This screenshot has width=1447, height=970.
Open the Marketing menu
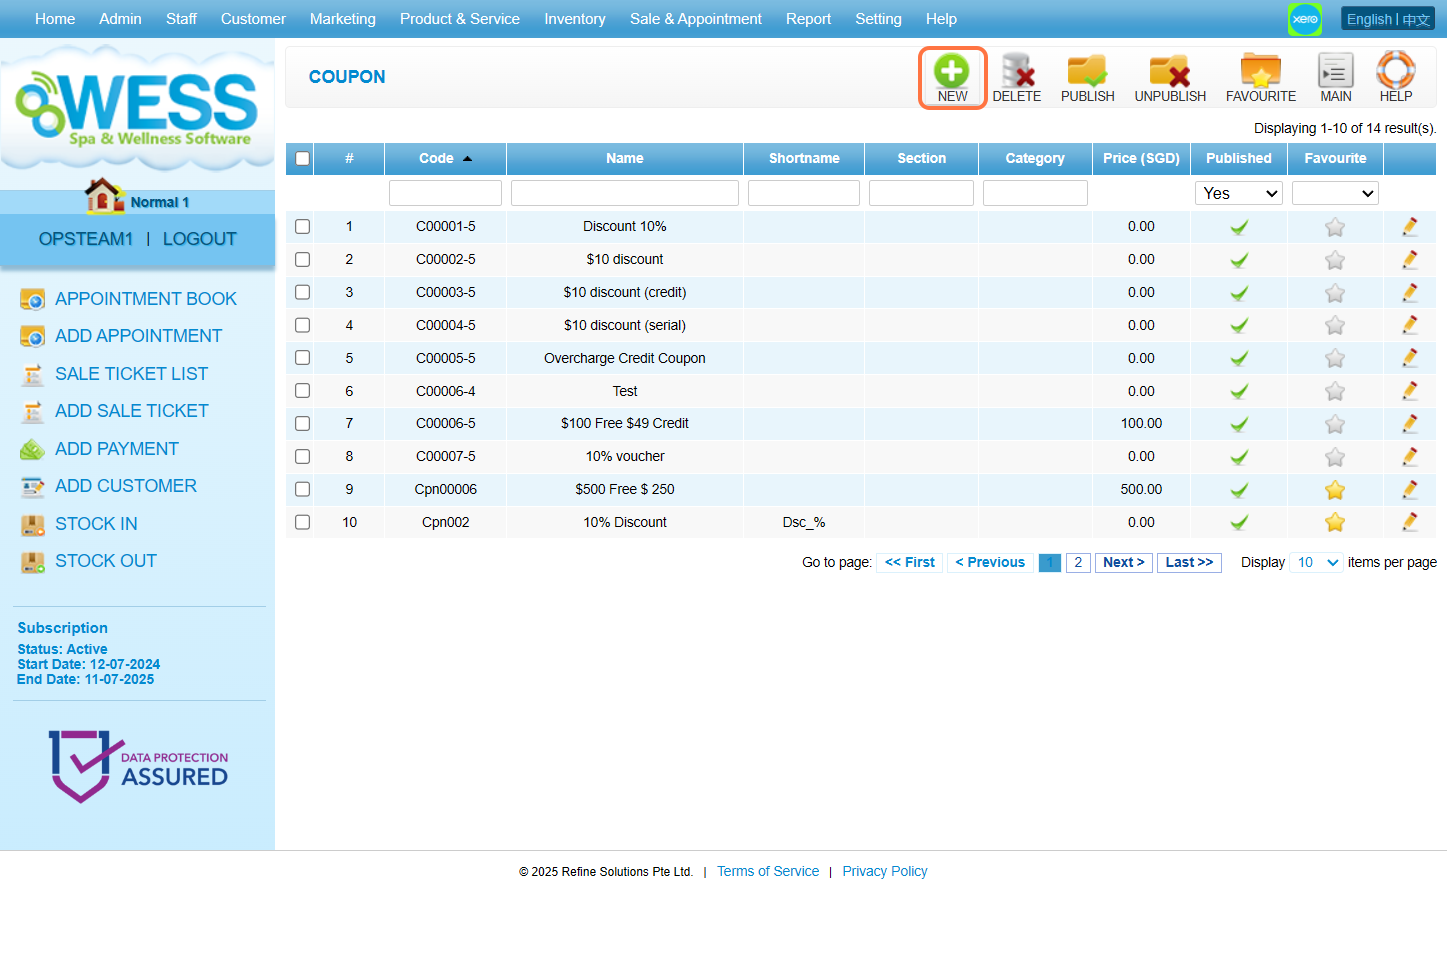[342, 19]
